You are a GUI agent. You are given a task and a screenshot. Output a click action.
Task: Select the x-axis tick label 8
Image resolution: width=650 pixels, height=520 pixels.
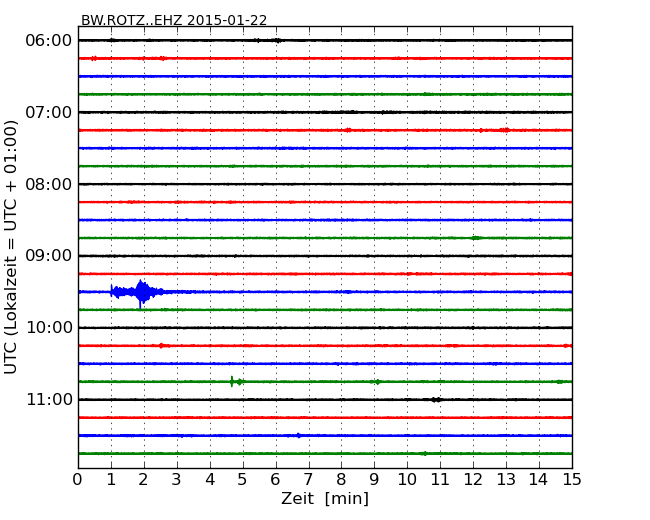(341, 480)
